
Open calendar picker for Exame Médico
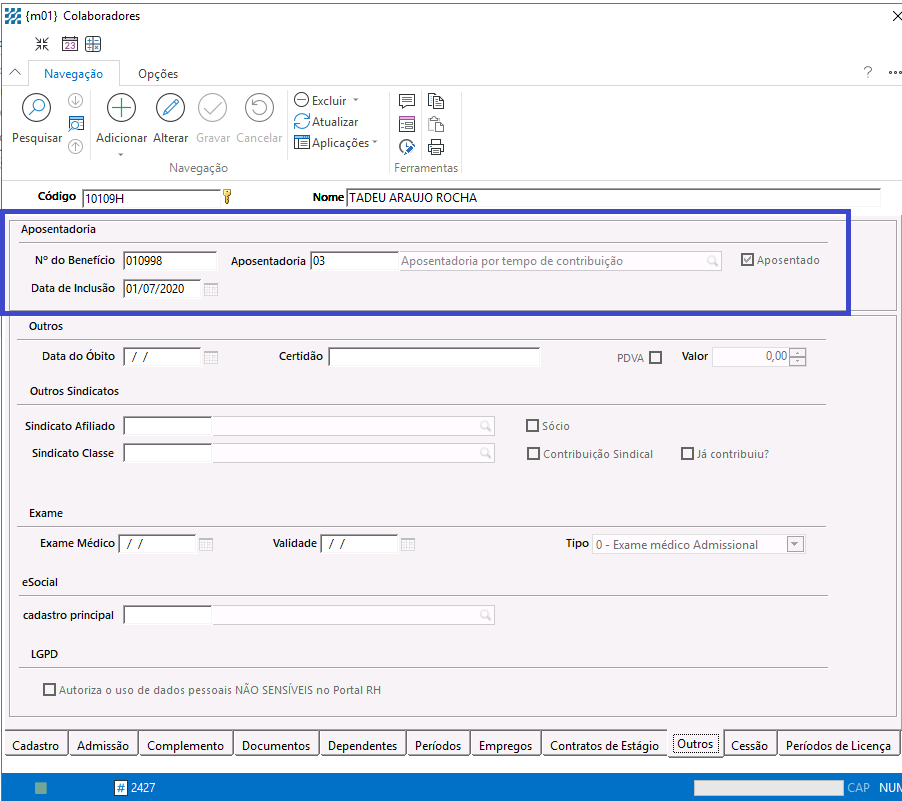pyautogui.click(x=206, y=544)
